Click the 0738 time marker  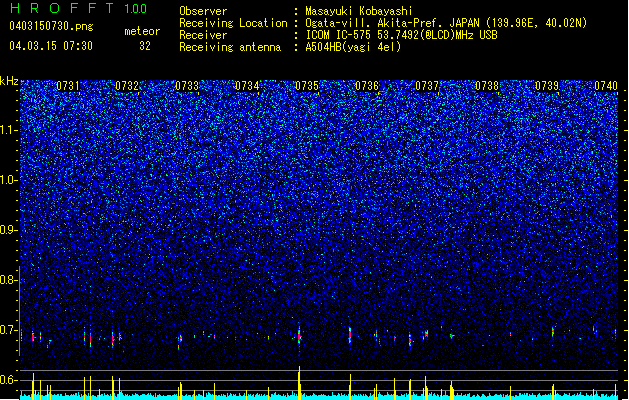coord(487,86)
